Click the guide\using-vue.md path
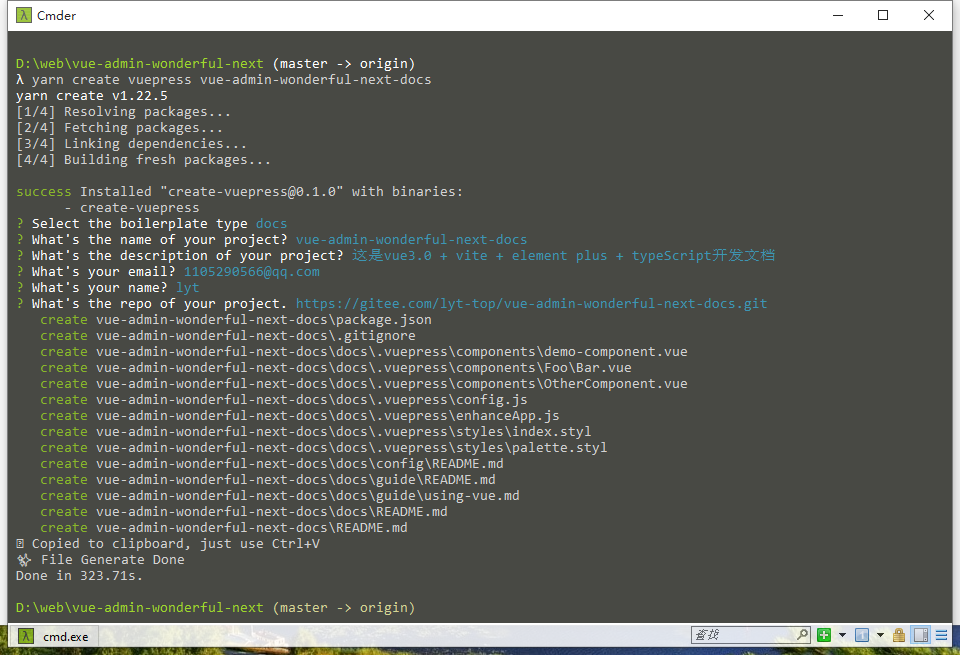The height and width of the screenshot is (655, 960). (308, 495)
